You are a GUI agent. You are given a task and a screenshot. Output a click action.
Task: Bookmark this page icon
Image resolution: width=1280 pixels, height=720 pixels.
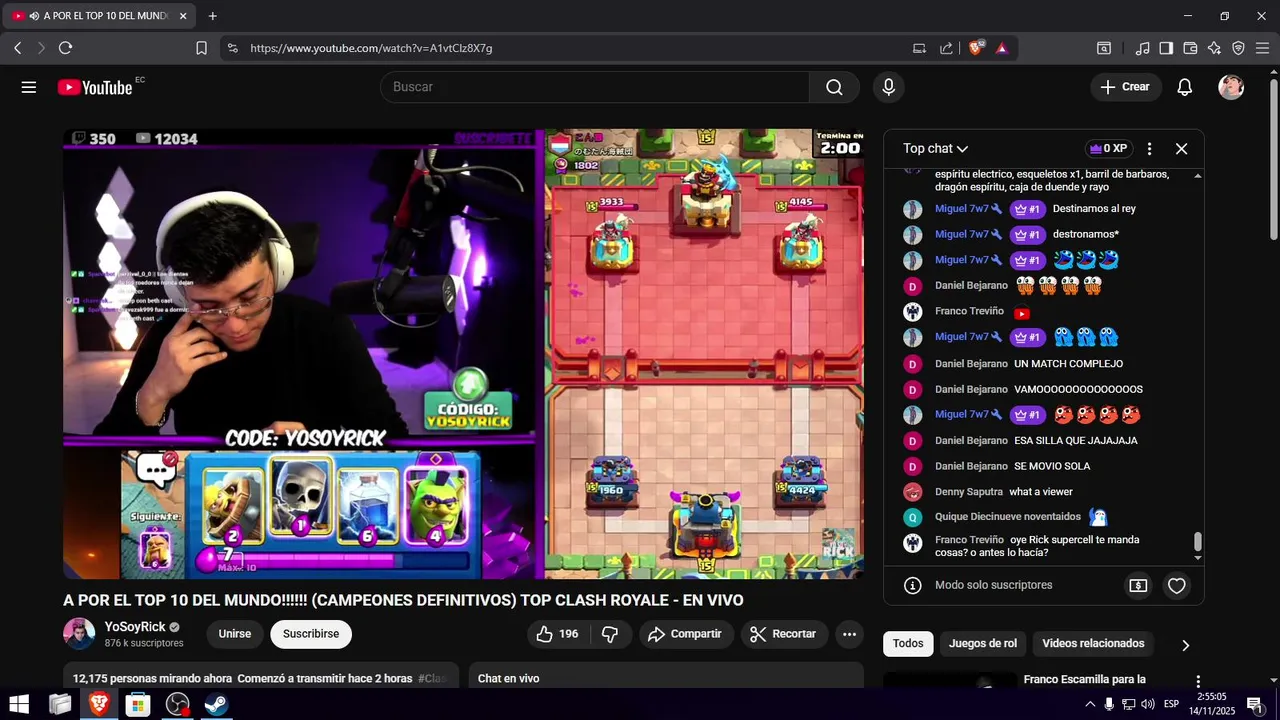(201, 48)
